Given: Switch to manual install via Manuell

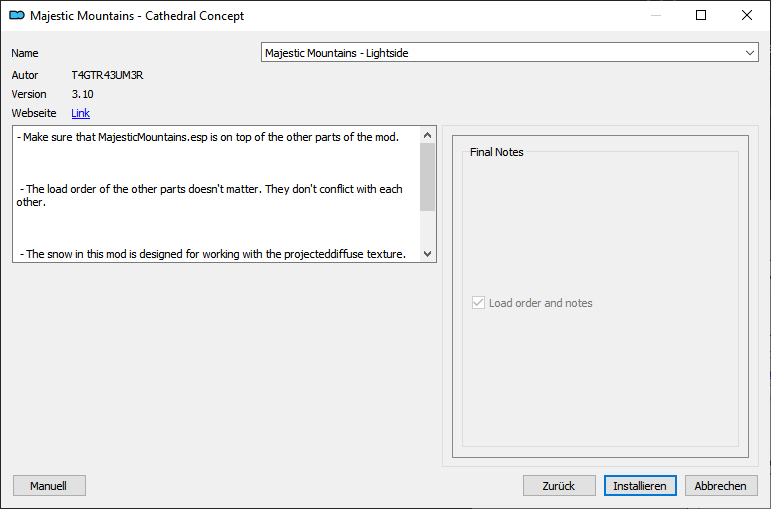Looking at the screenshot, I should click(48, 486).
